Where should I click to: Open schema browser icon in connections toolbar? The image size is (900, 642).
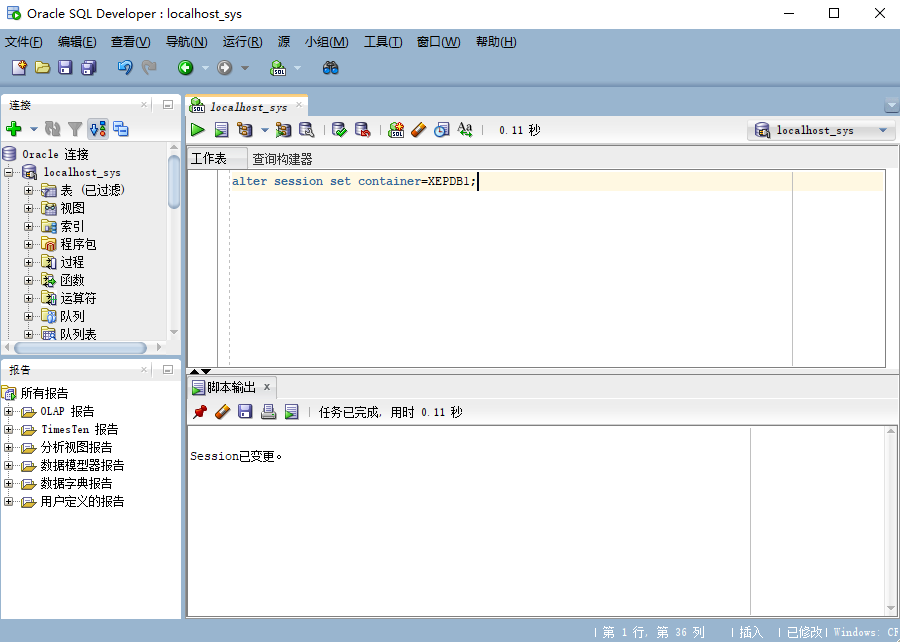point(121,129)
